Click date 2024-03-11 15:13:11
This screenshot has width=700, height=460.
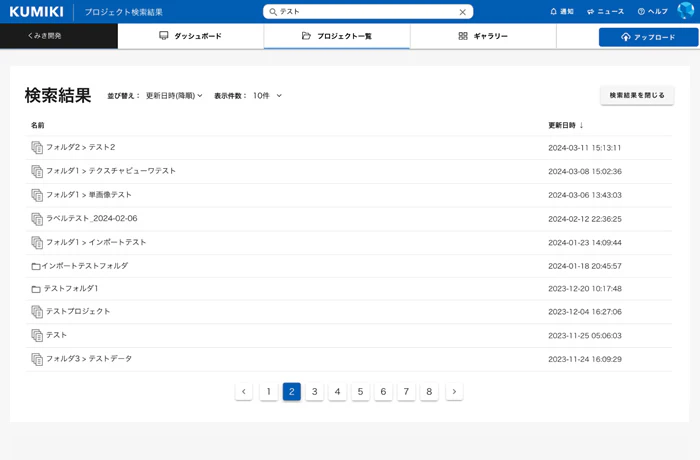[585, 148]
